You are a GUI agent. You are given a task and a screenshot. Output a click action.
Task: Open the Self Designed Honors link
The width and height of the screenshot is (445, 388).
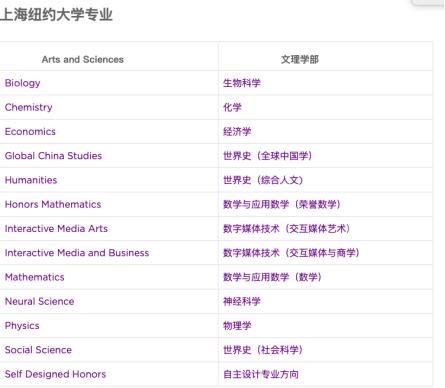55,374
